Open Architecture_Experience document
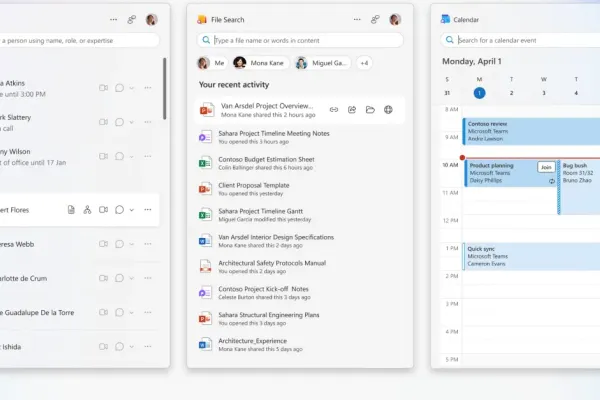 click(x=300, y=344)
